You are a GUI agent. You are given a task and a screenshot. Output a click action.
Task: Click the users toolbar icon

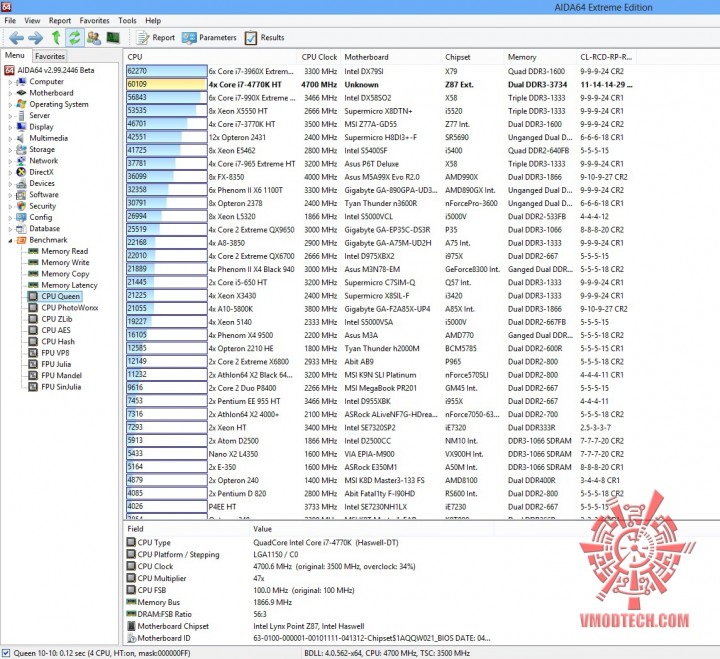[x=94, y=38]
